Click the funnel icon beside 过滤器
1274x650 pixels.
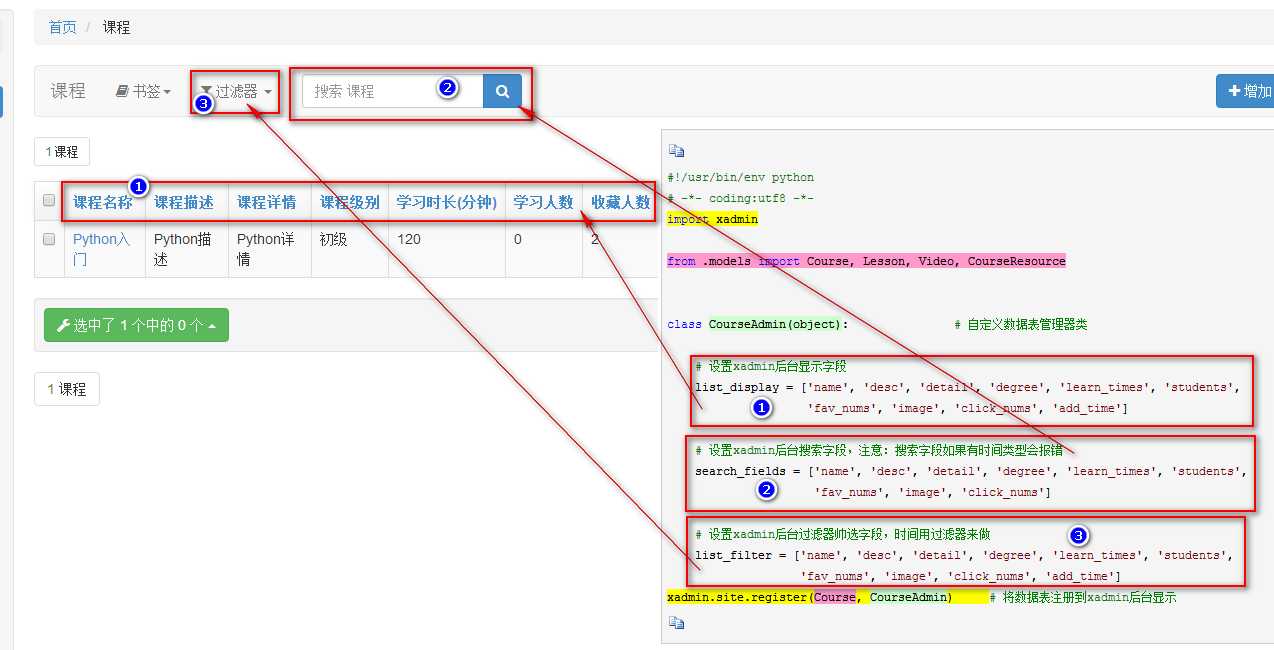(x=206, y=91)
